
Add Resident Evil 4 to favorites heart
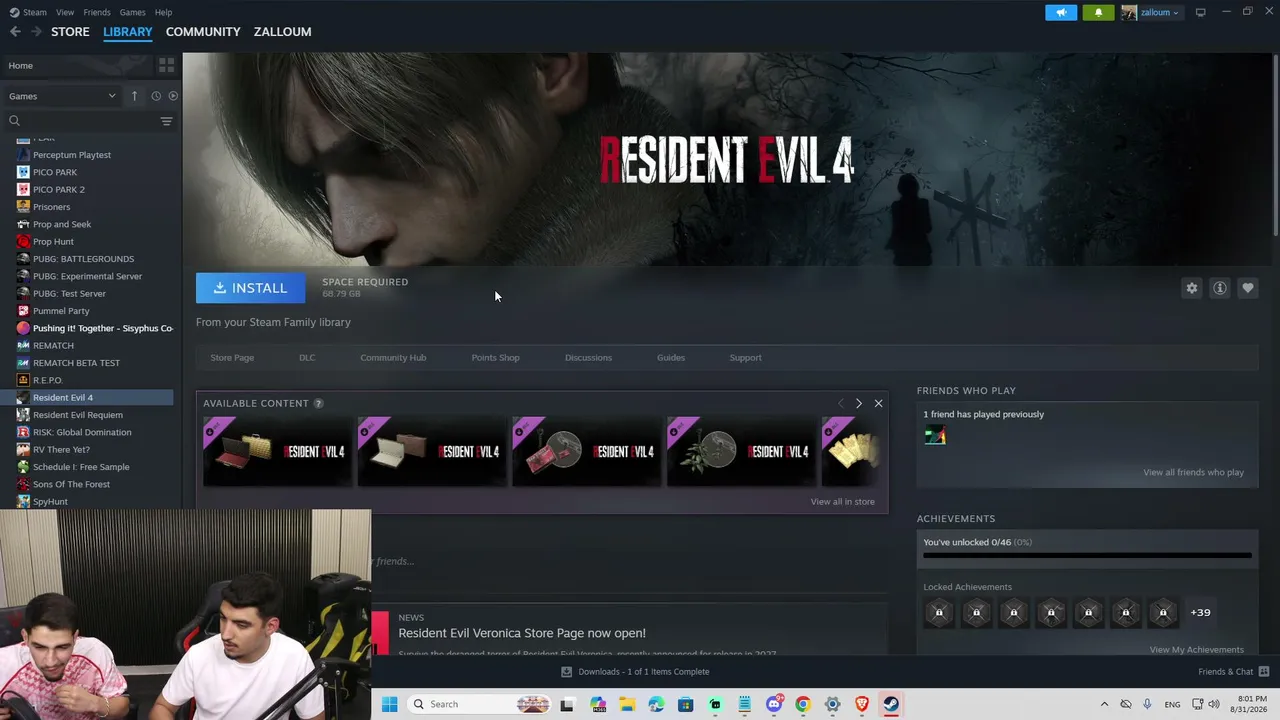click(x=1247, y=288)
